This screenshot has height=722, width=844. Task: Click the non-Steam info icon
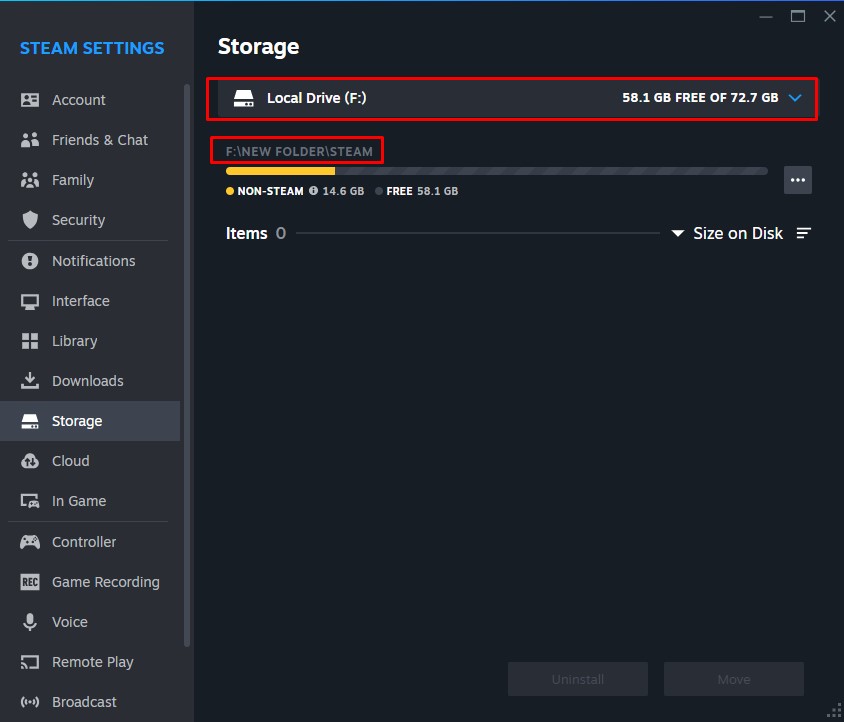point(313,191)
